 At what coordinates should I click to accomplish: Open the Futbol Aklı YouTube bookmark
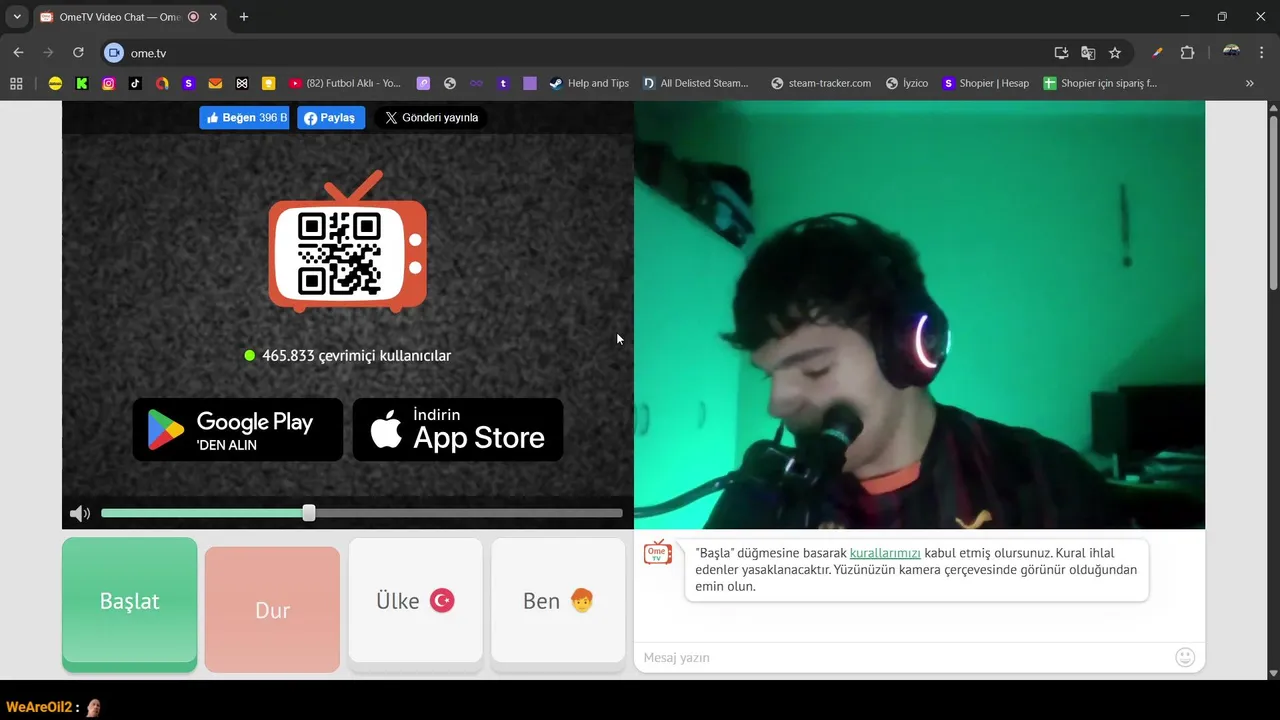(x=344, y=83)
